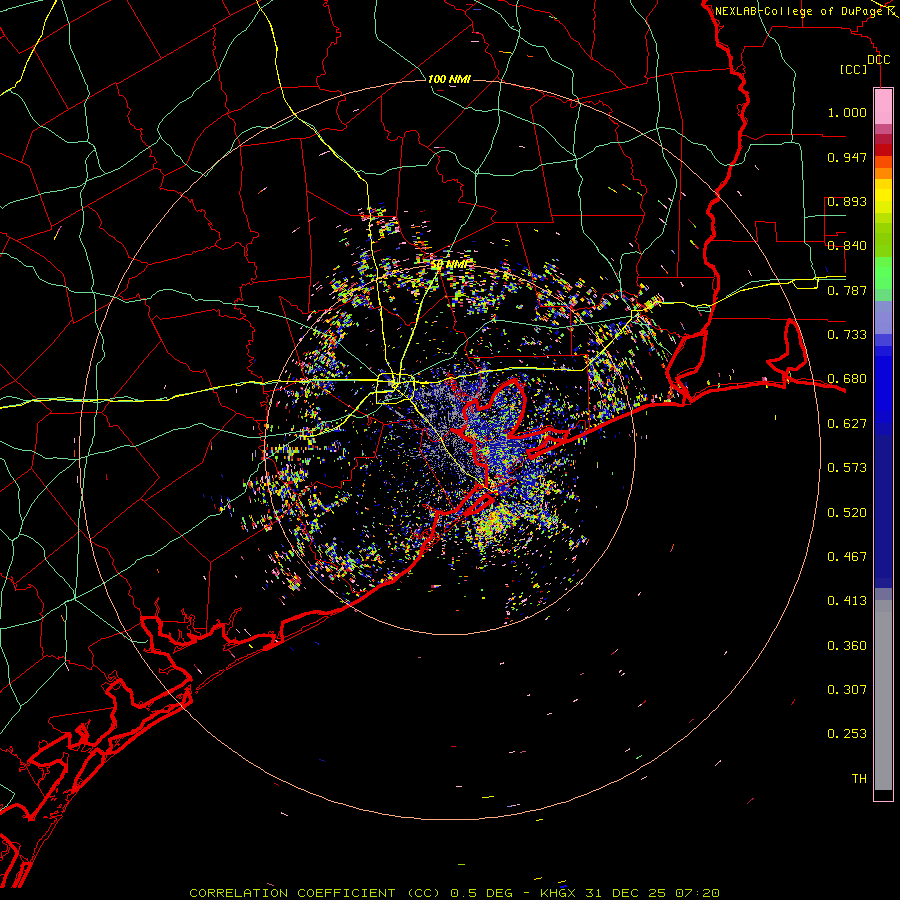Click the 0.360 scale value
900x900 pixels.
[x=847, y=646]
